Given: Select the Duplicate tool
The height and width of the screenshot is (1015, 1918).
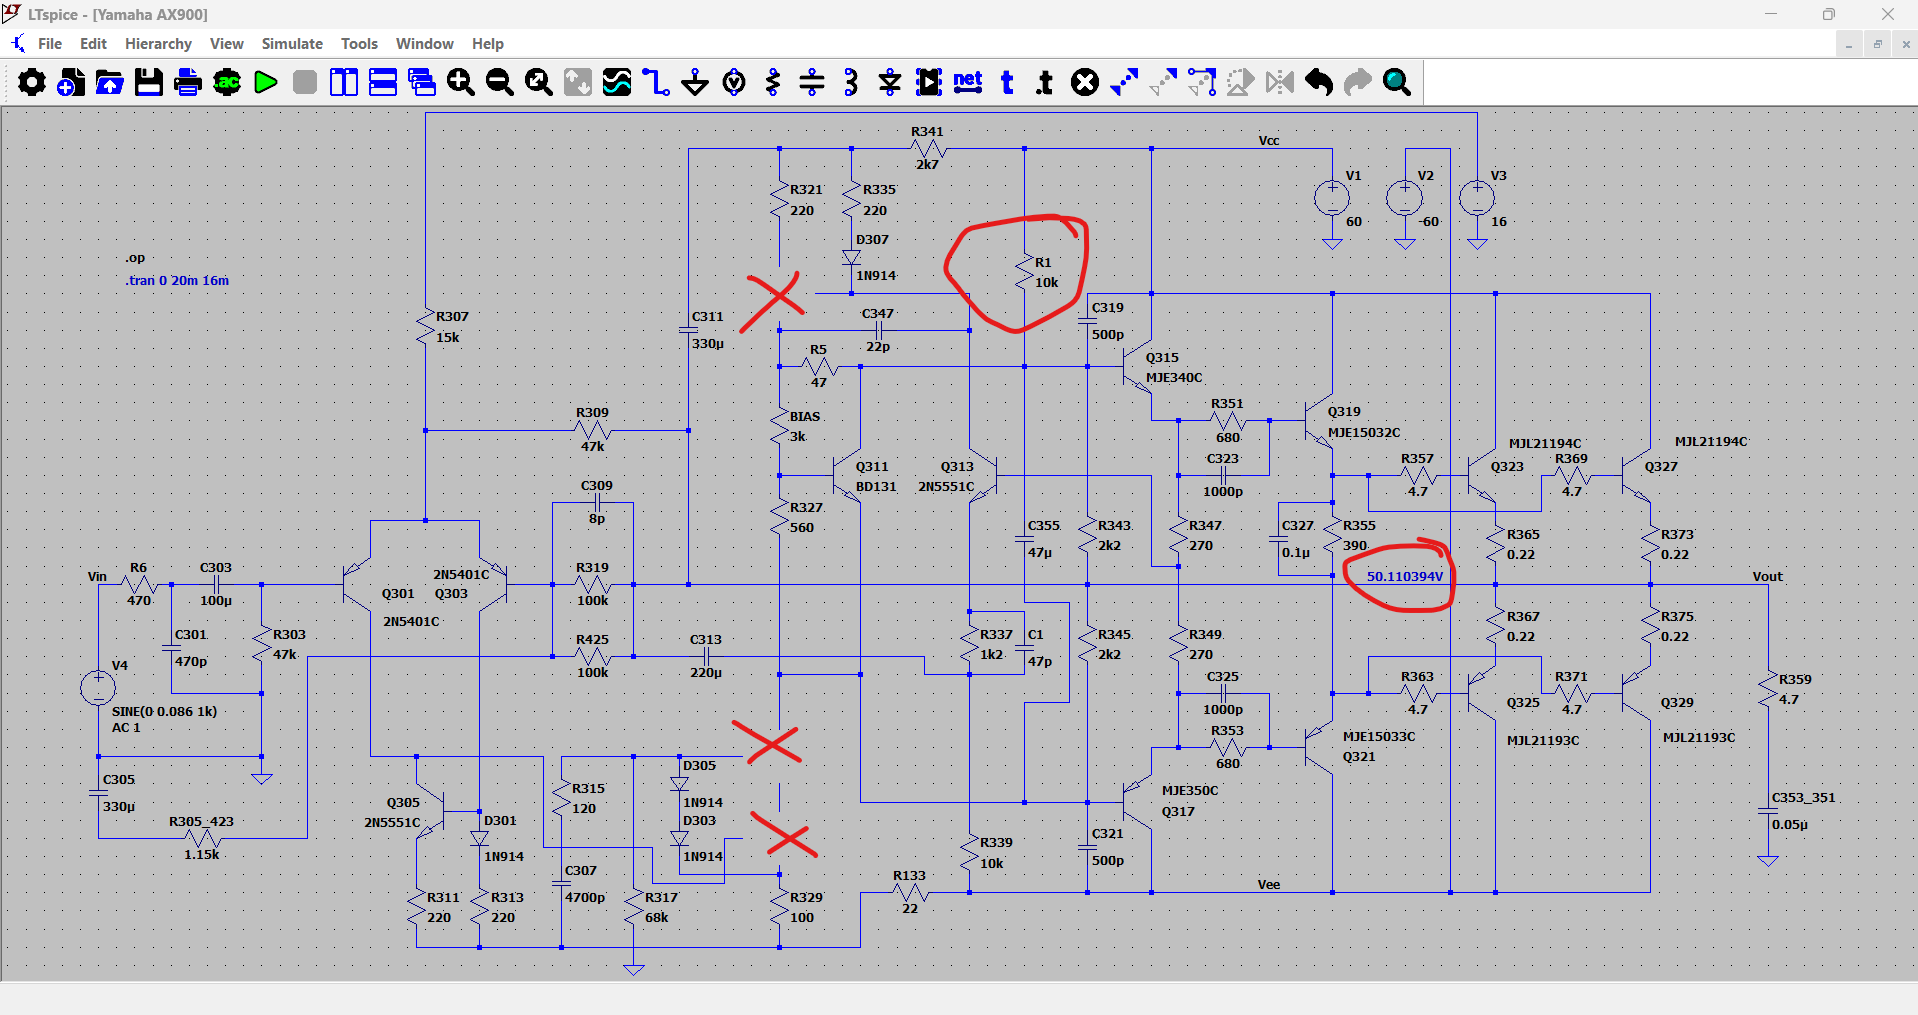Looking at the screenshot, I should 1124,82.
